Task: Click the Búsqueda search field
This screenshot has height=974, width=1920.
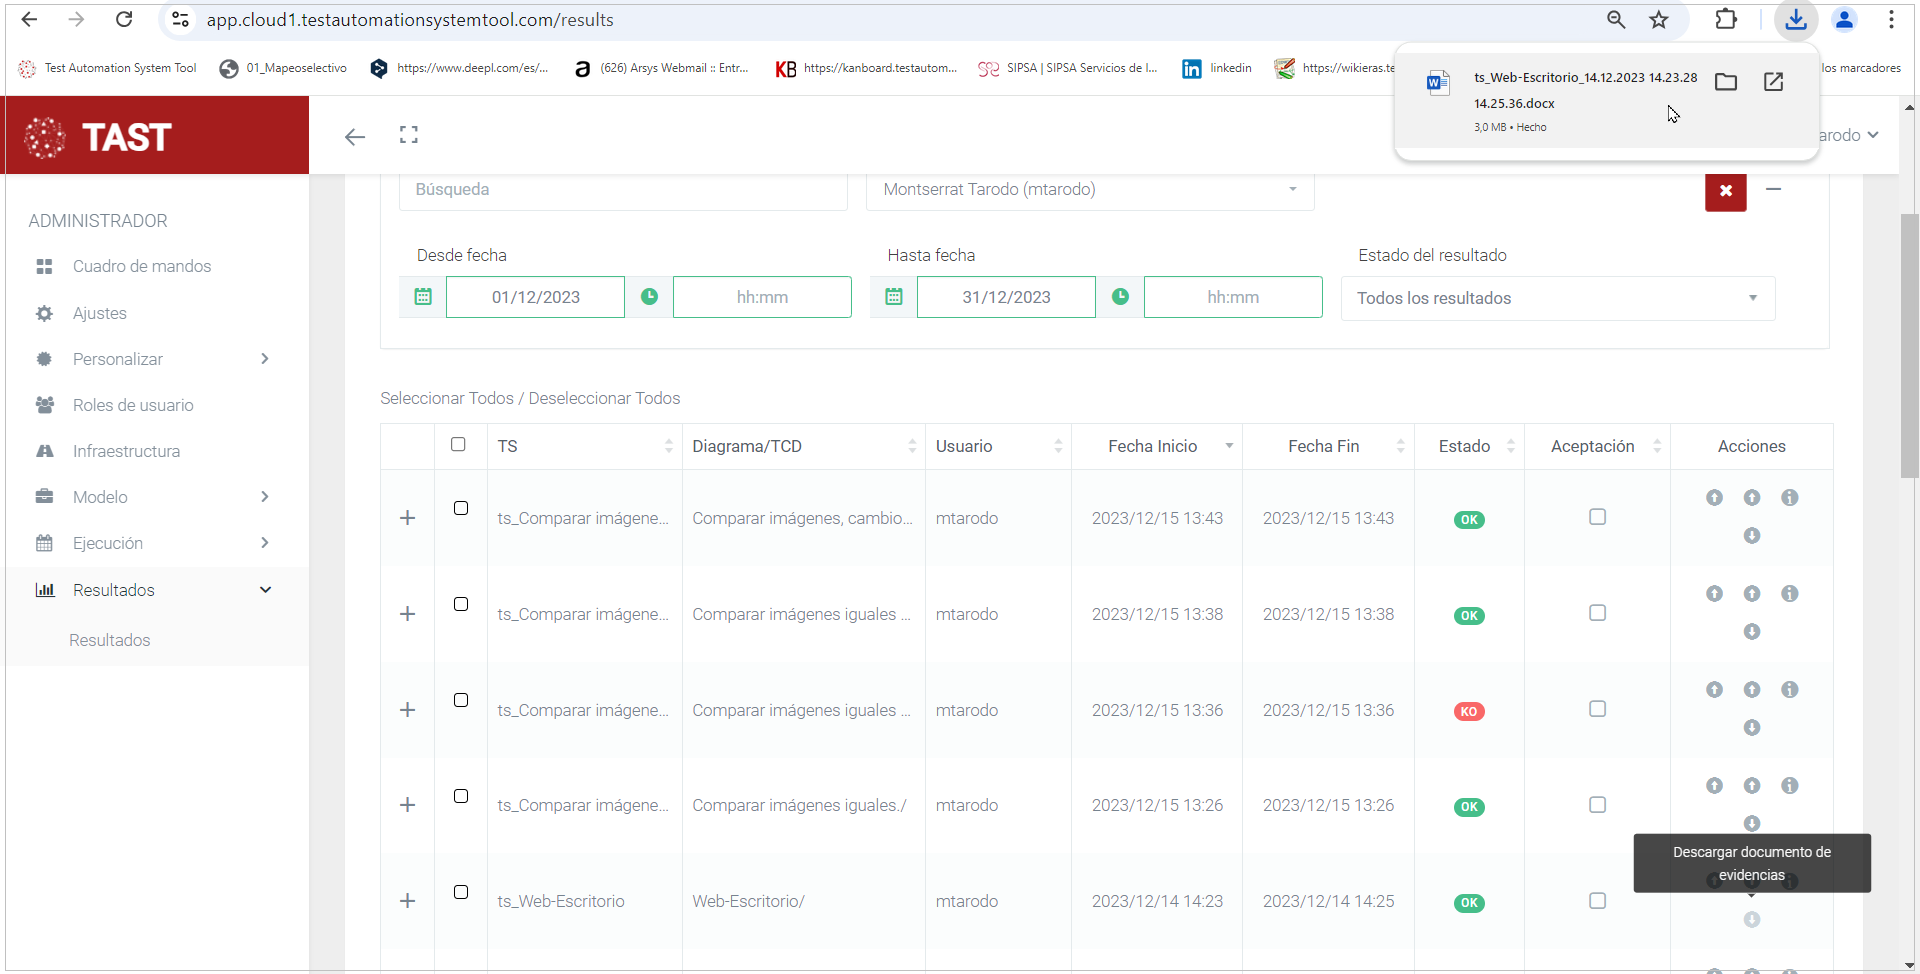Action: click(622, 190)
